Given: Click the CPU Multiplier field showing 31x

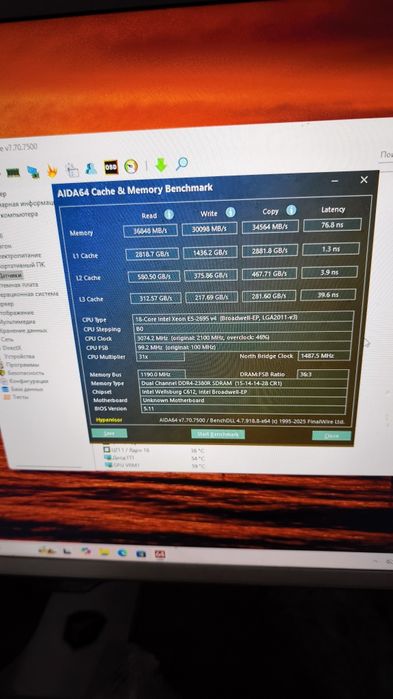Looking at the screenshot, I should (160, 357).
